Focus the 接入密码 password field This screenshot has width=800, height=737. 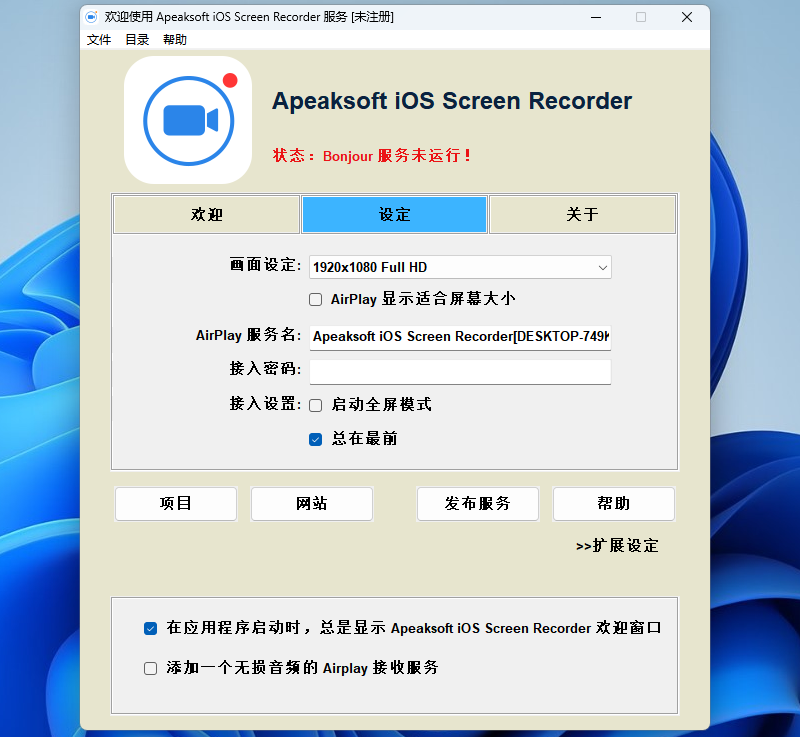[460, 372]
